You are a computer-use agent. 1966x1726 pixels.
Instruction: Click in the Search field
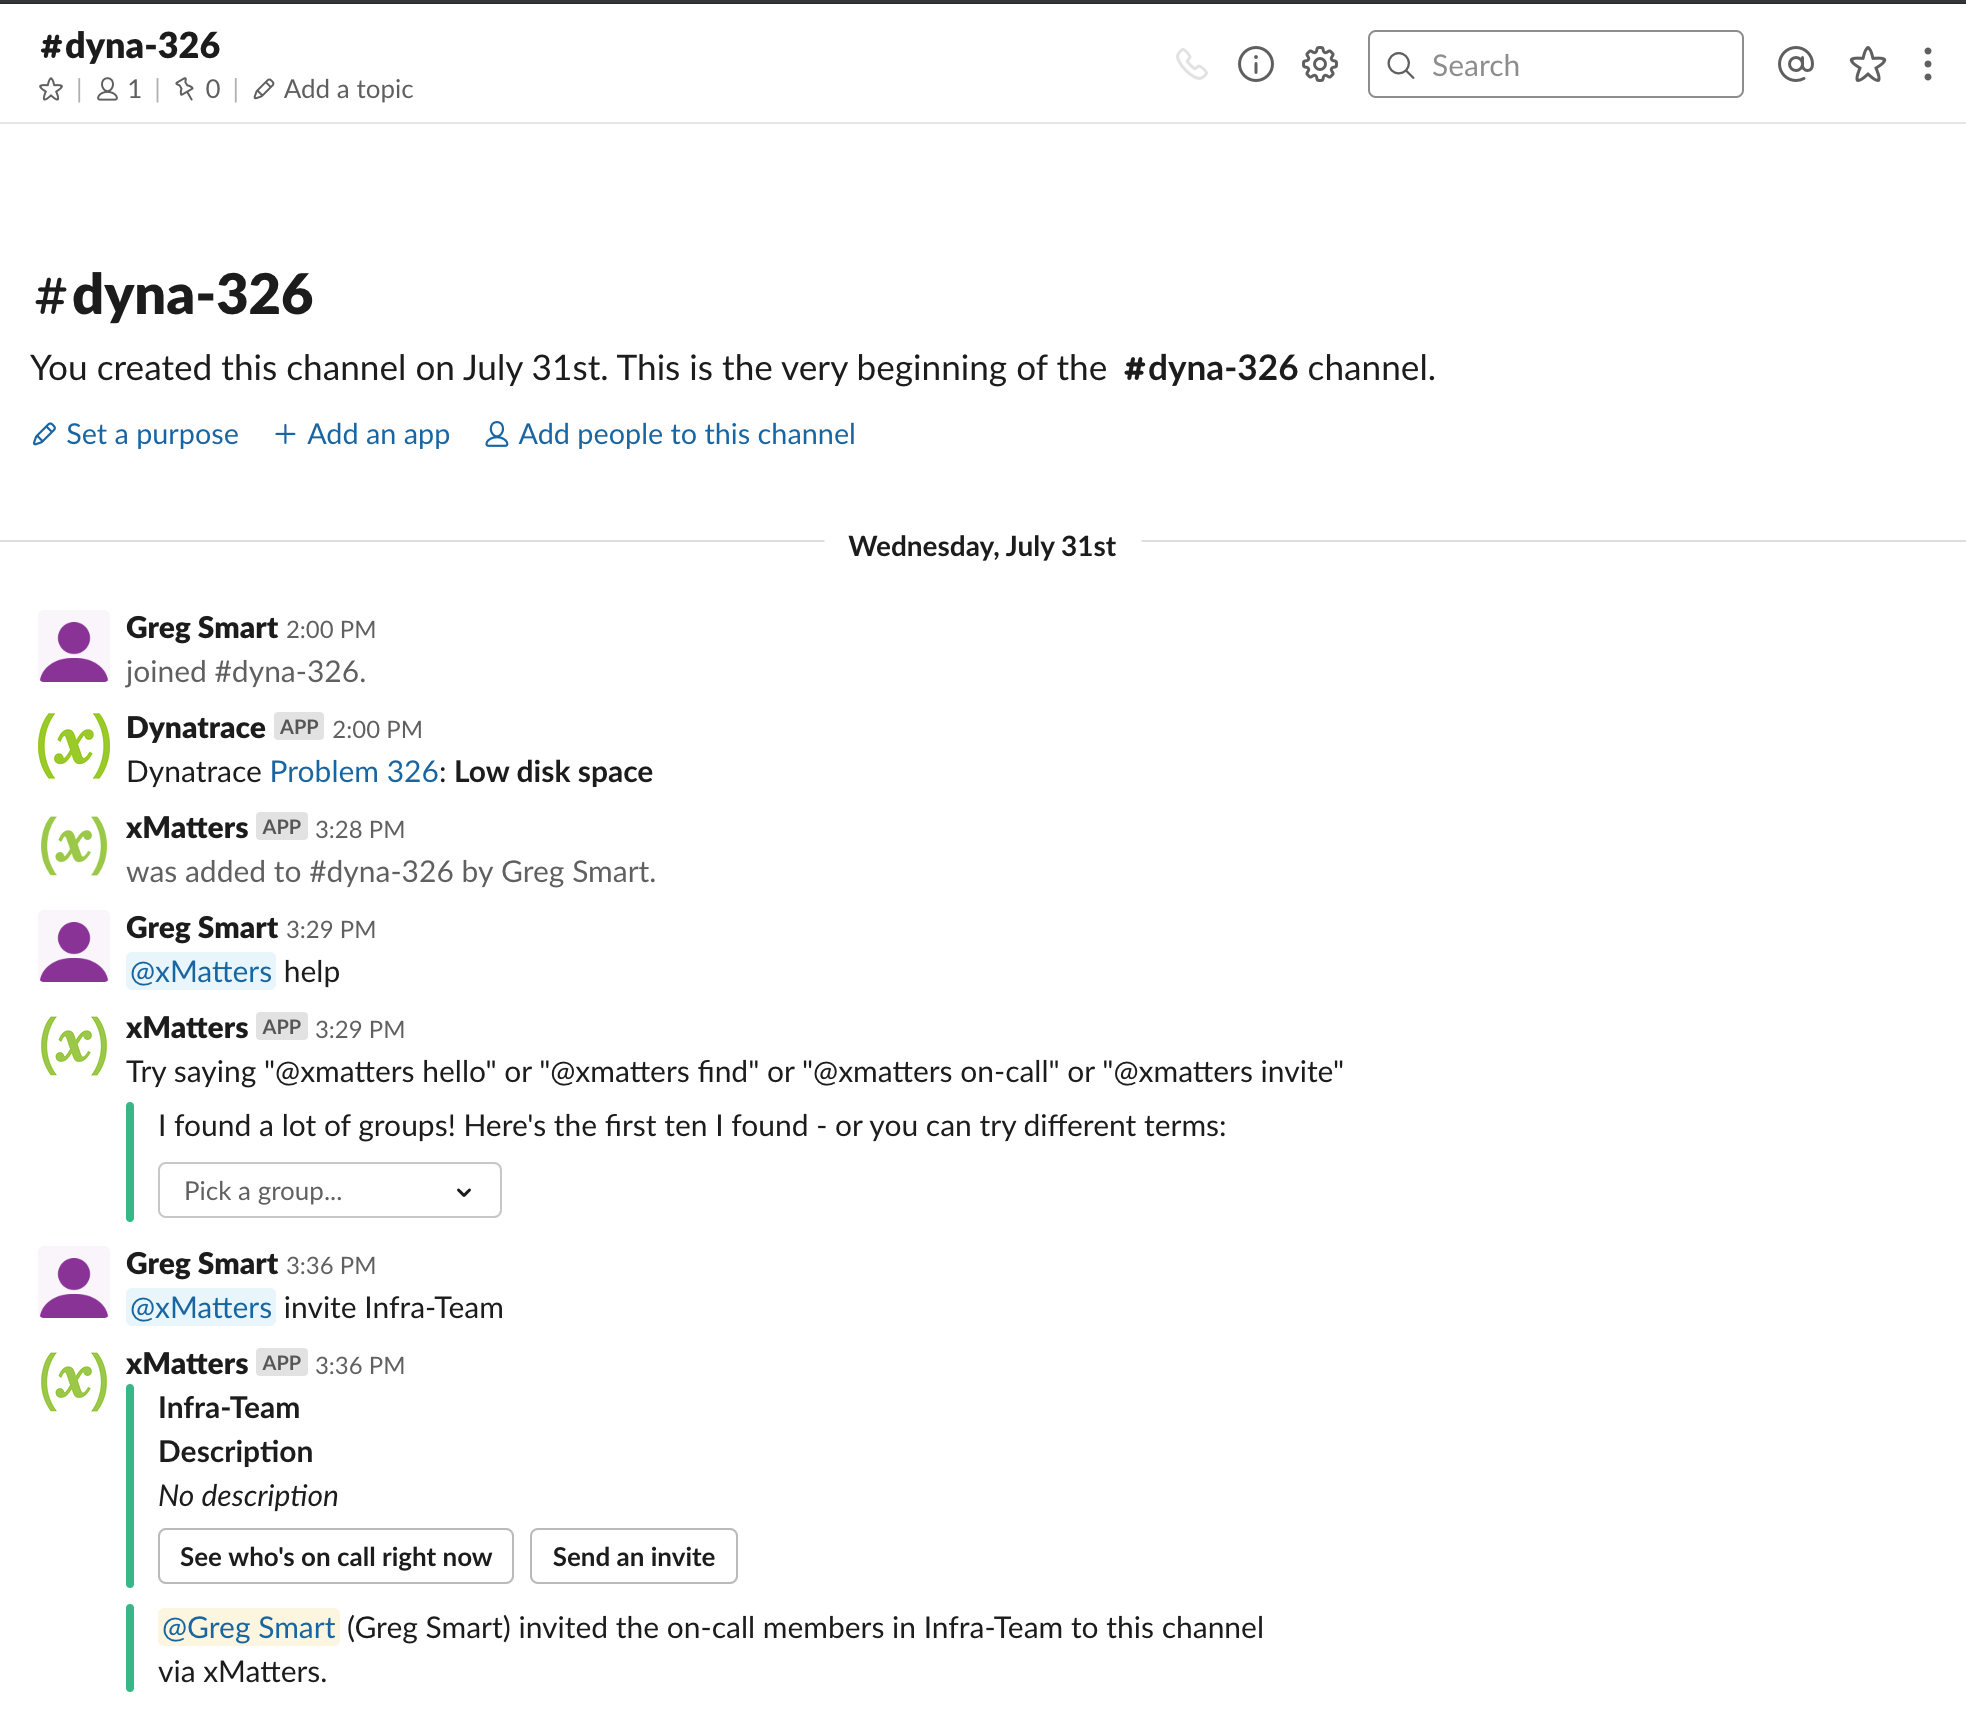pos(1555,65)
